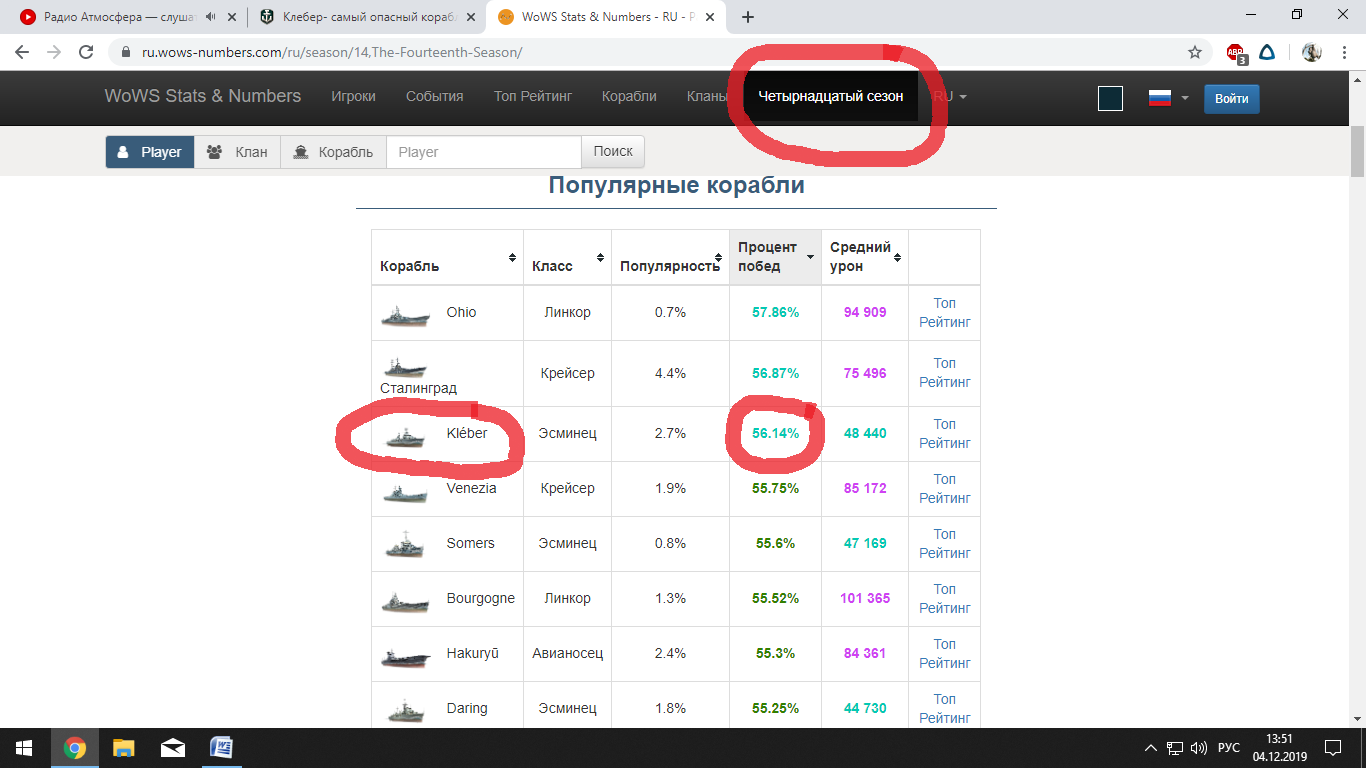Click the РУС language indicator

1229,748
